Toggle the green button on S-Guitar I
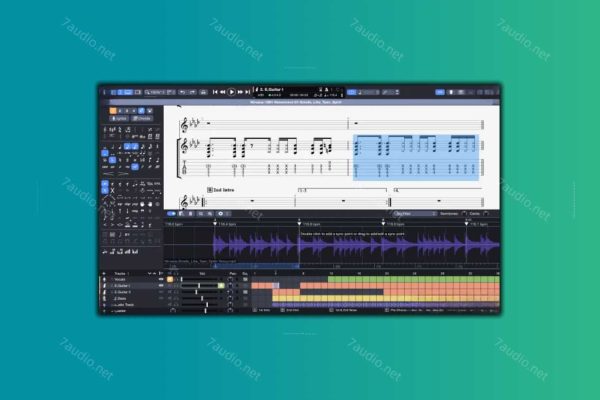Image resolution: width=600 pixels, height=400 pixels. 221,286
